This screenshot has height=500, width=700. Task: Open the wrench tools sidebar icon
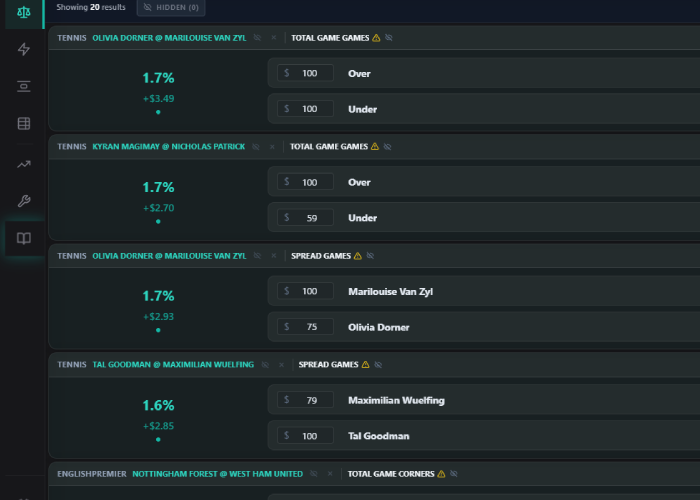tap(24, 201)
